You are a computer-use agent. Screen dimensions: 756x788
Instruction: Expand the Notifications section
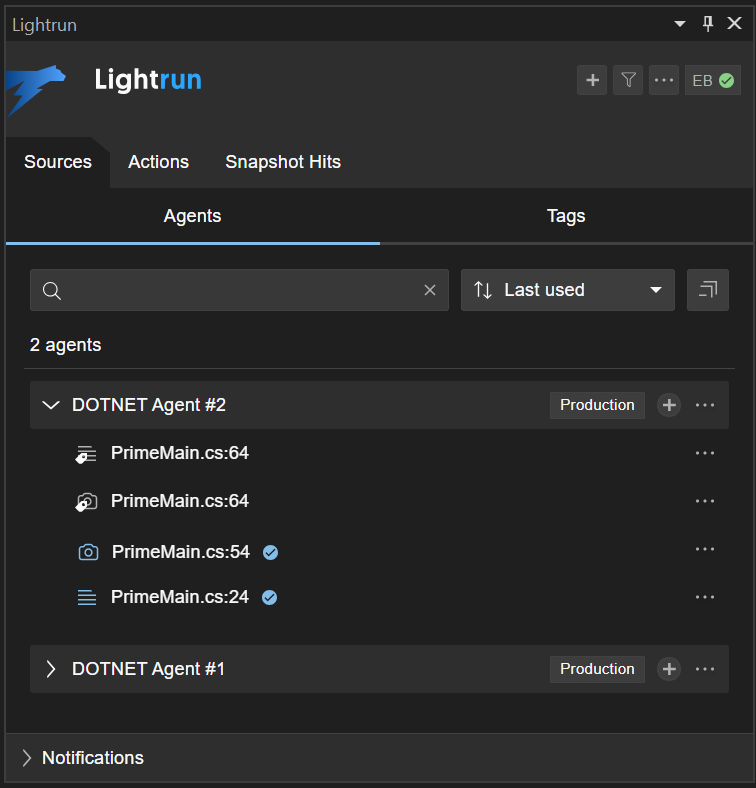[x=27, y=758]
